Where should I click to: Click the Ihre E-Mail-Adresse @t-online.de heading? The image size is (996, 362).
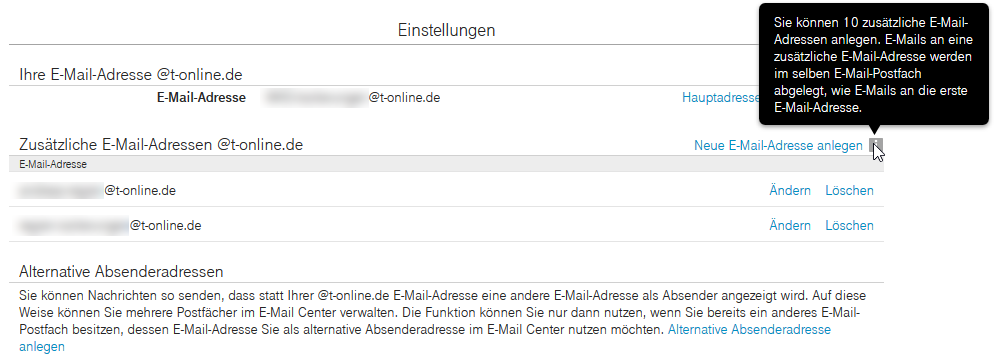coord(131,75)
